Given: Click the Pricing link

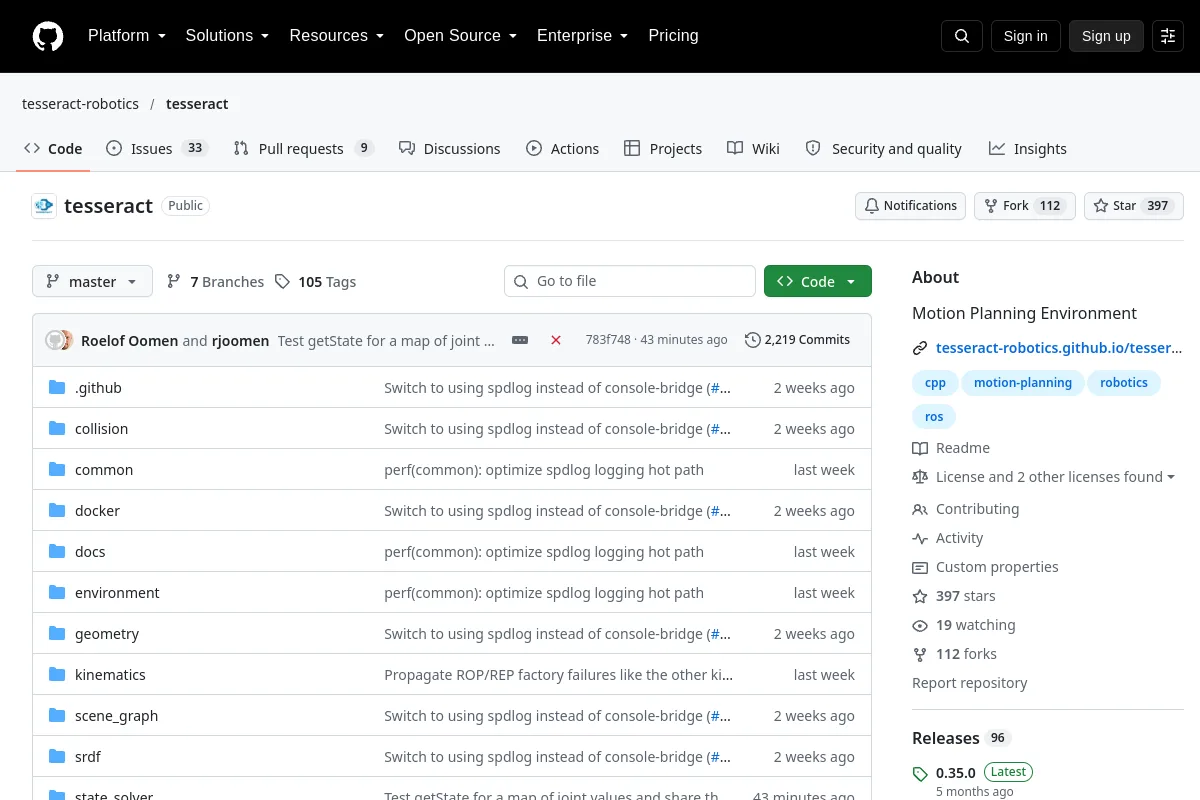Looking at the screenshot, I should point(673,36).
